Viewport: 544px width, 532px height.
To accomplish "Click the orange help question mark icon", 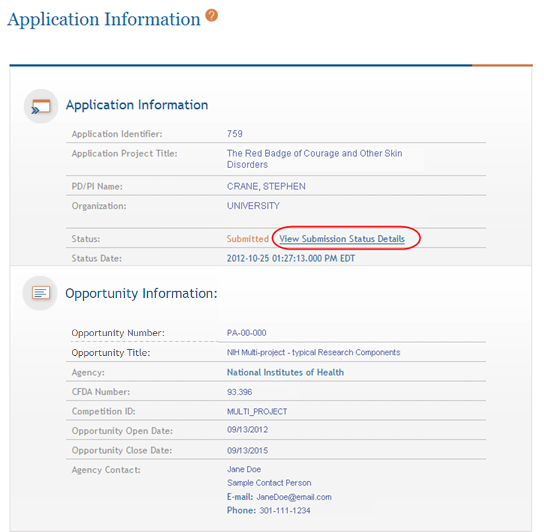I will pos(211,16).
